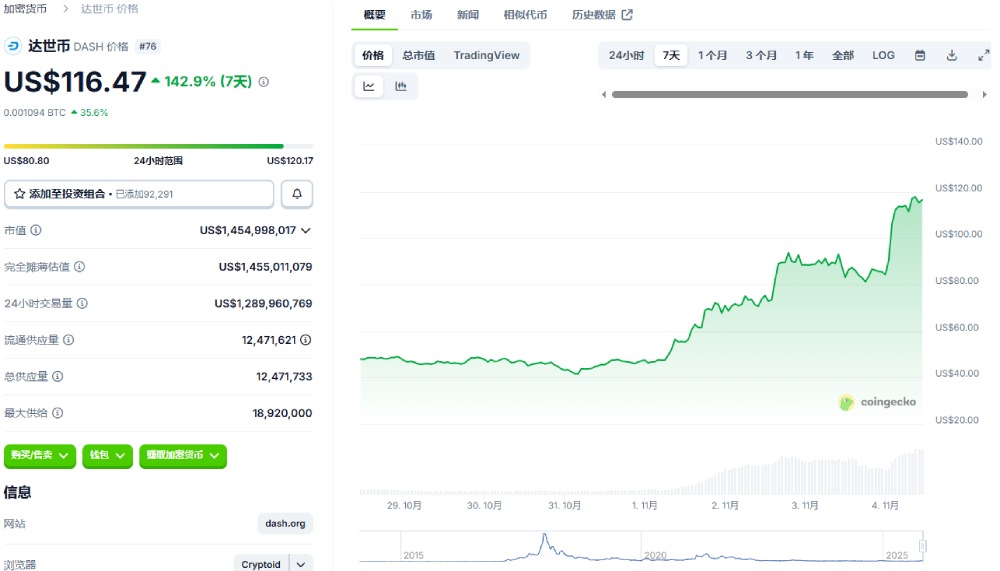
Task: Open the calendar date range picker
Action: (920, 56)
